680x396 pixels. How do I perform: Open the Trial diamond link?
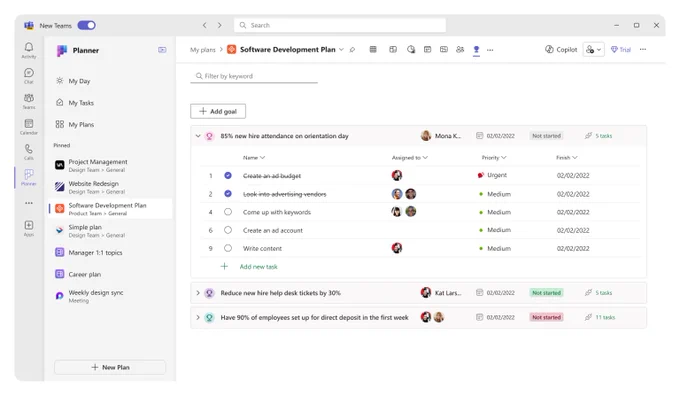pos(621,49)
